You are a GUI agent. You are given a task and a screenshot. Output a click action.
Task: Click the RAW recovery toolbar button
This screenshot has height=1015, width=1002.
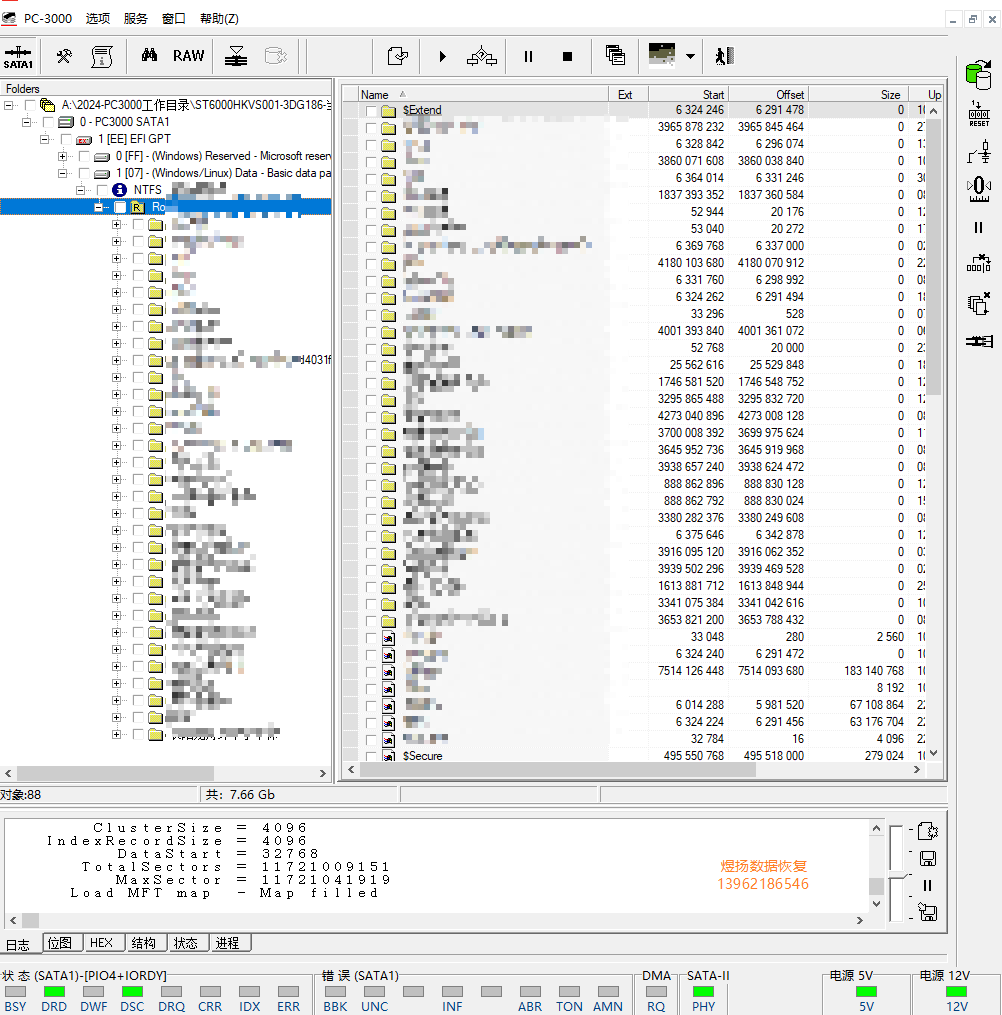tap(188, 56)
